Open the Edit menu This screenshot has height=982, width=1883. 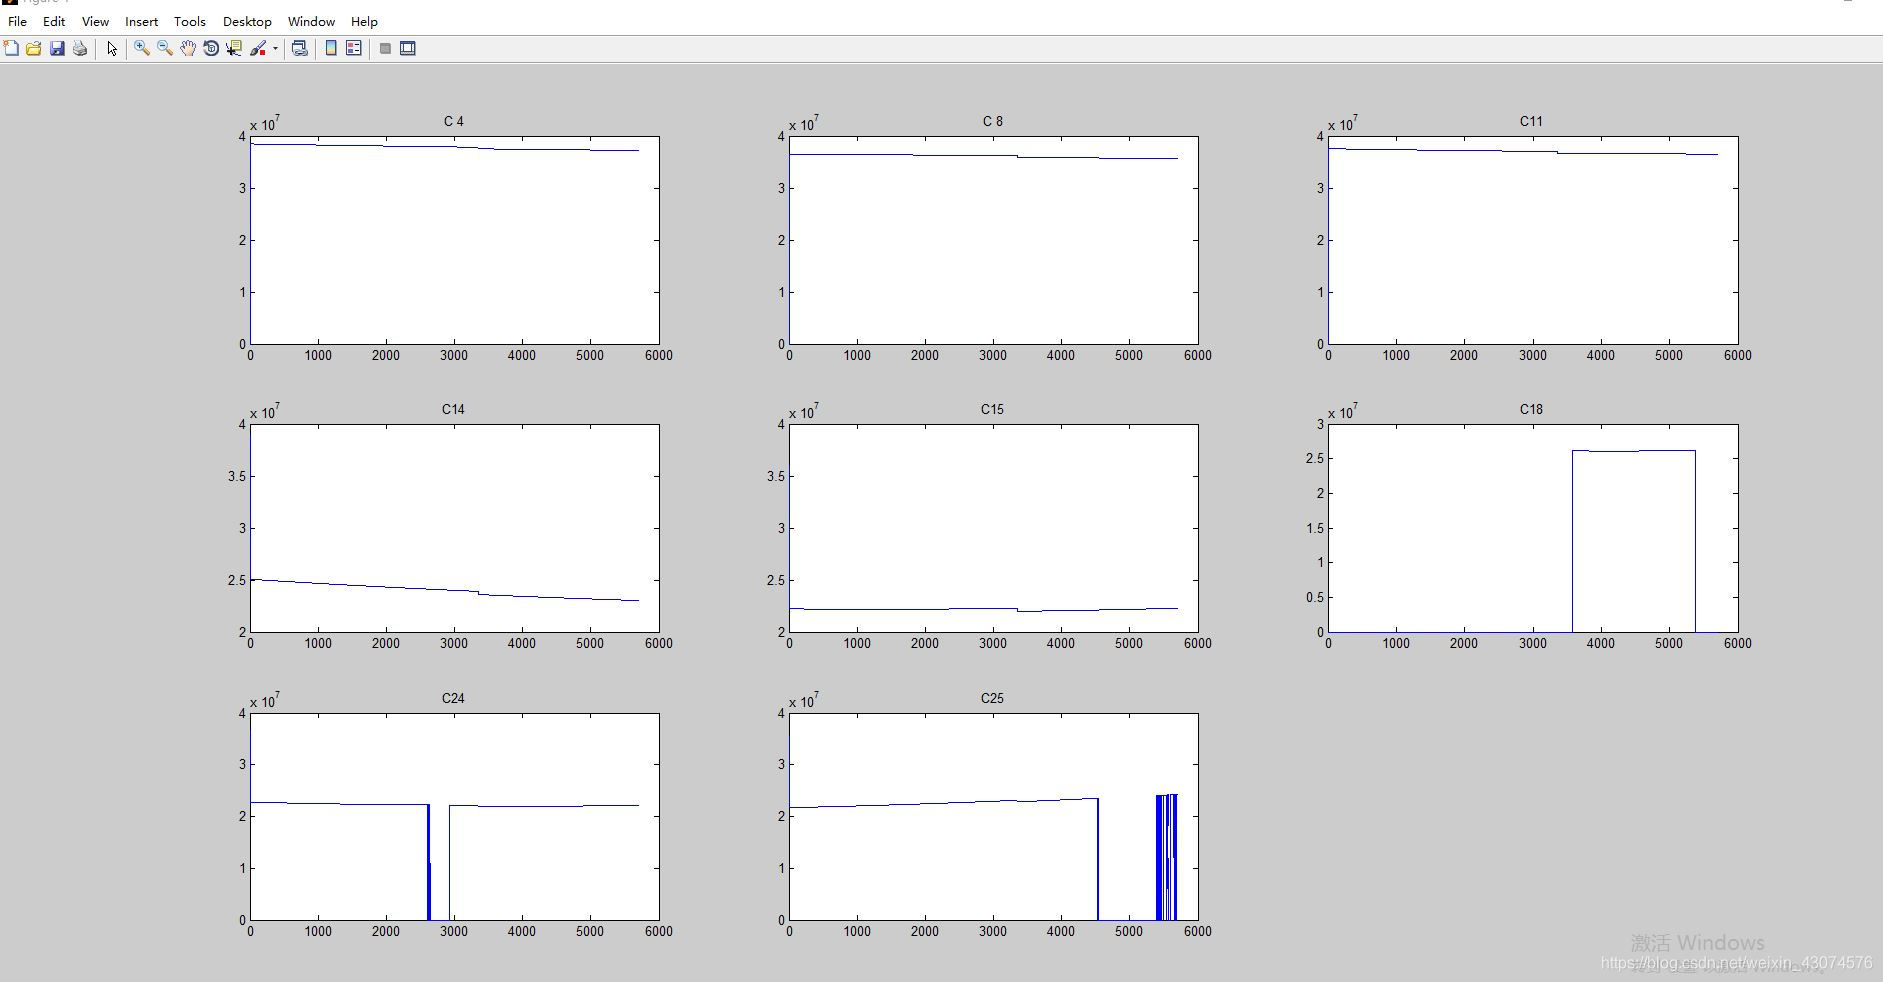pyautogui.click(x=54, y=21)
